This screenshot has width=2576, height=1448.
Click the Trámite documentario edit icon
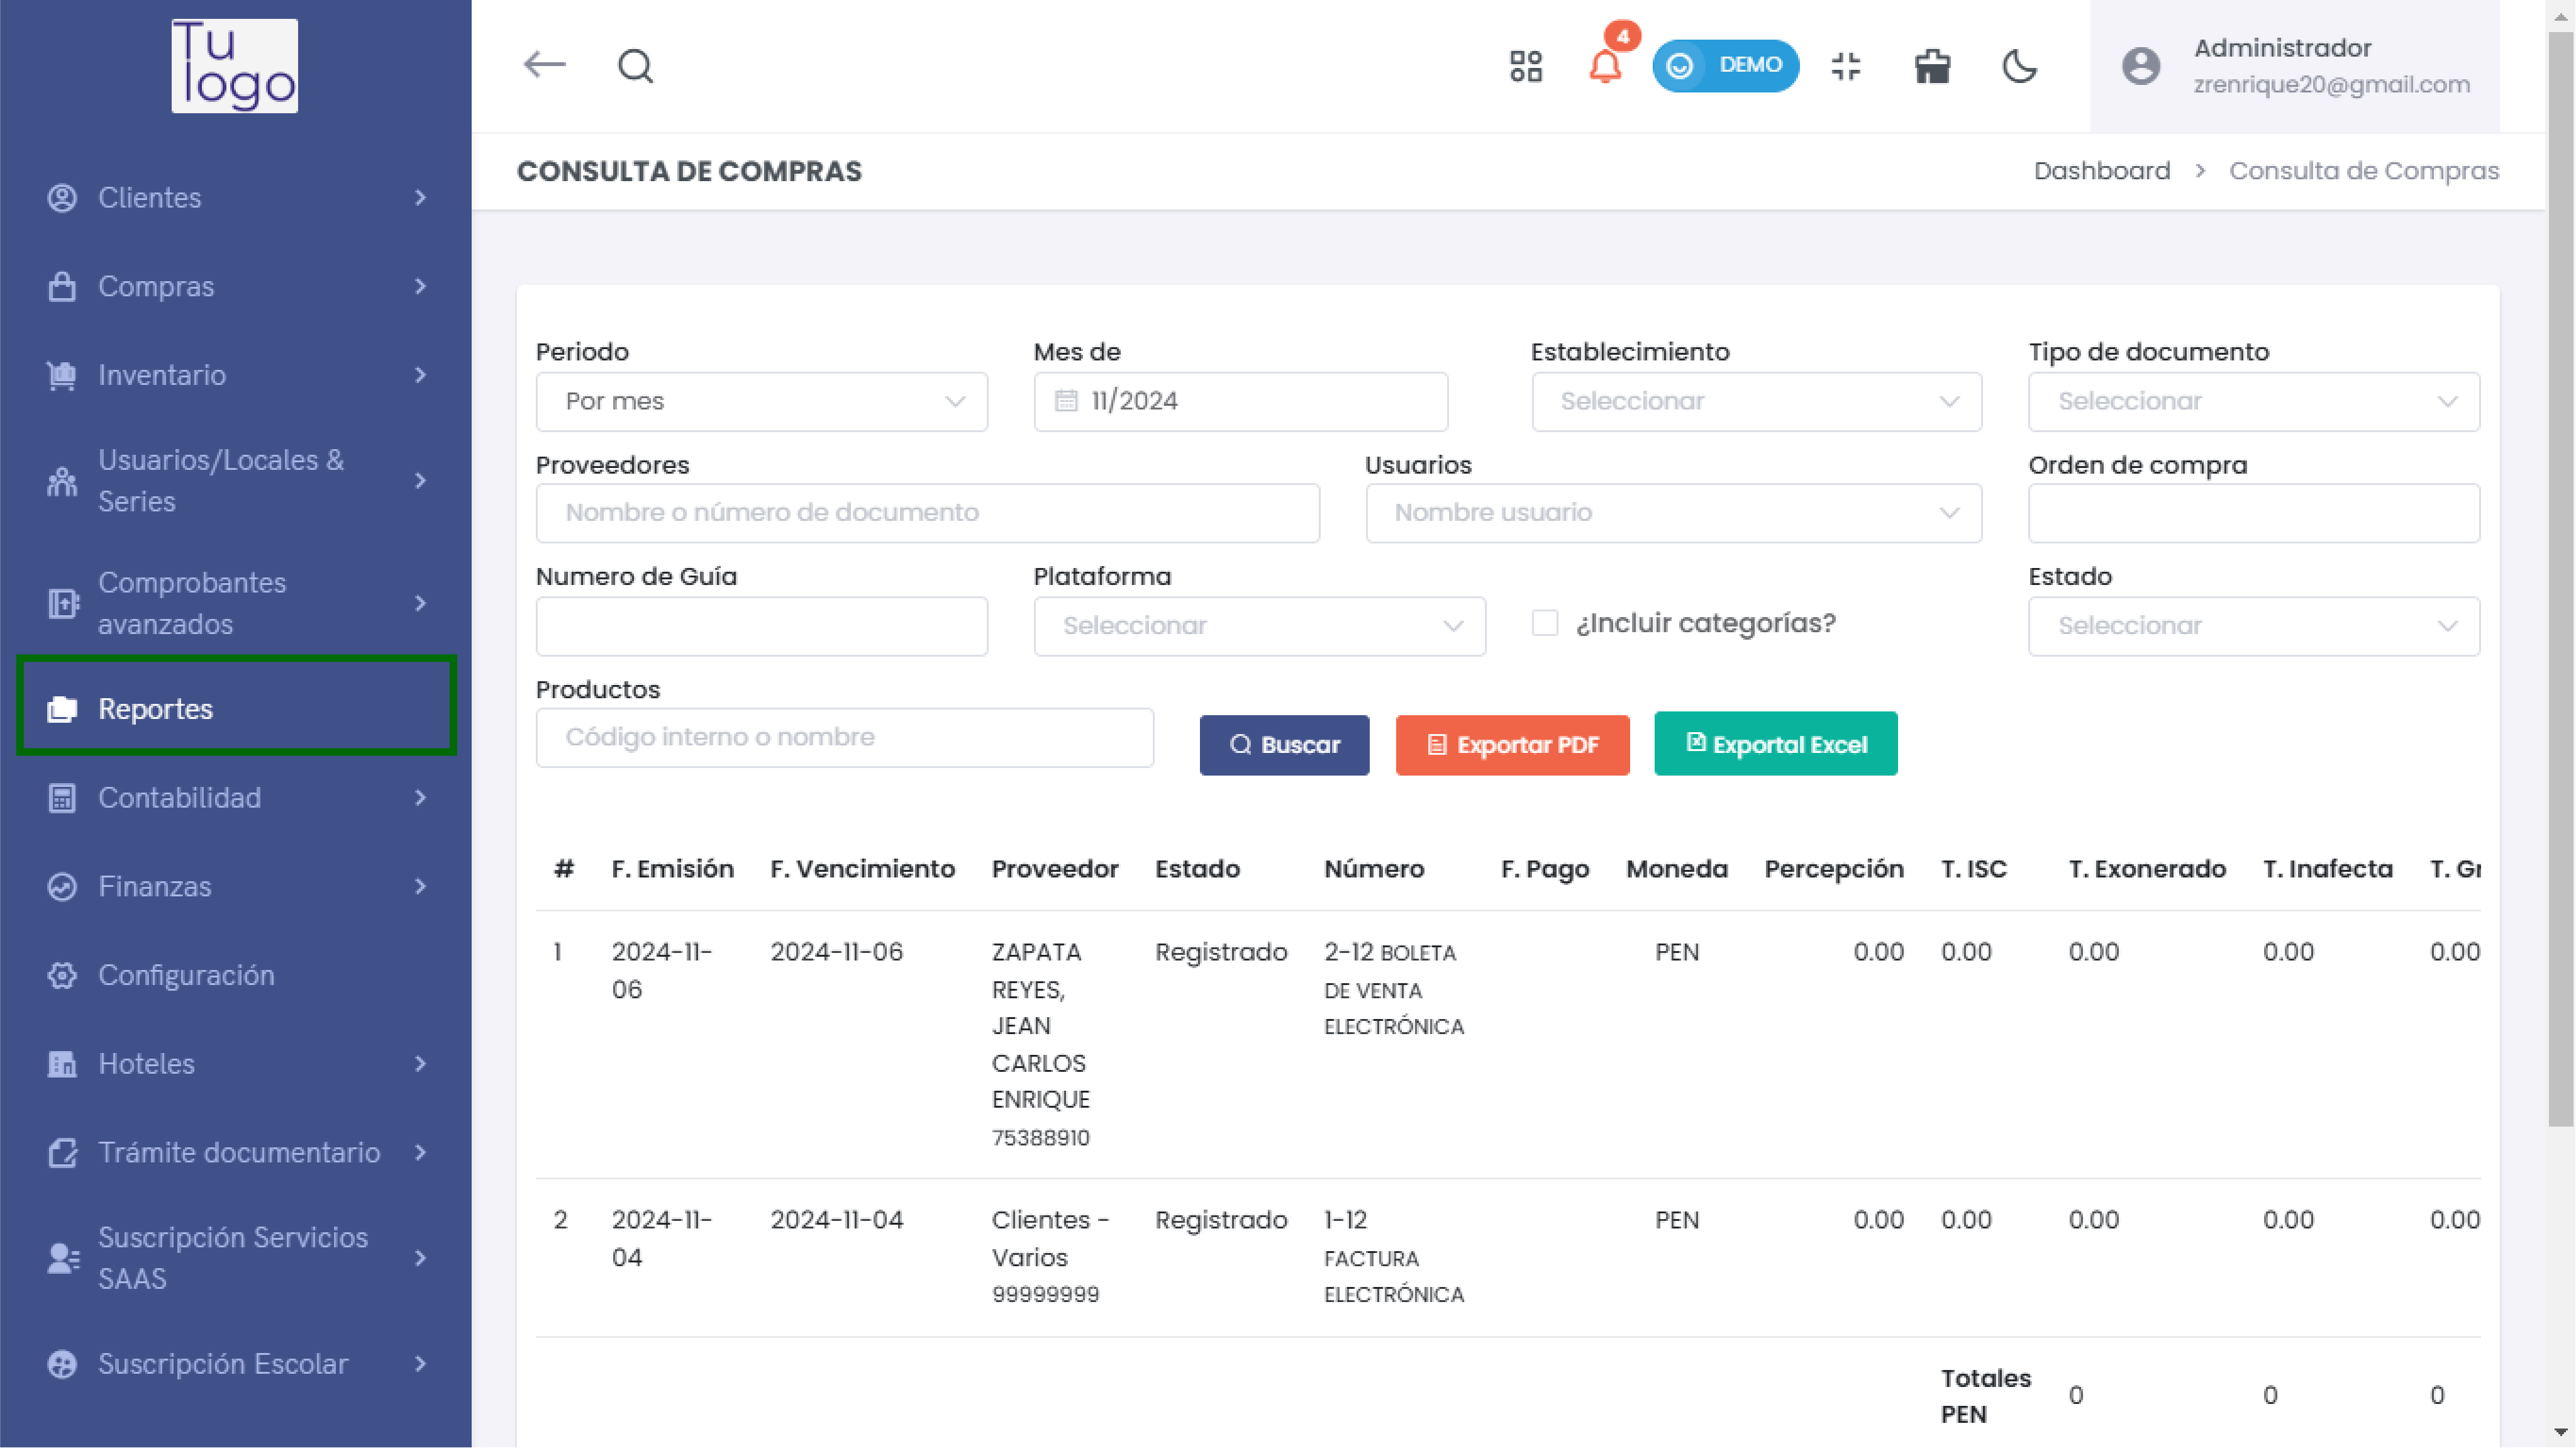coord(62,1153)
